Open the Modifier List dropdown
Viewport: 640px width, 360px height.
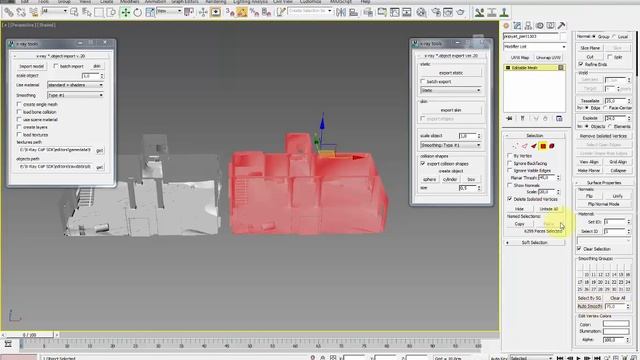point(535,47)
